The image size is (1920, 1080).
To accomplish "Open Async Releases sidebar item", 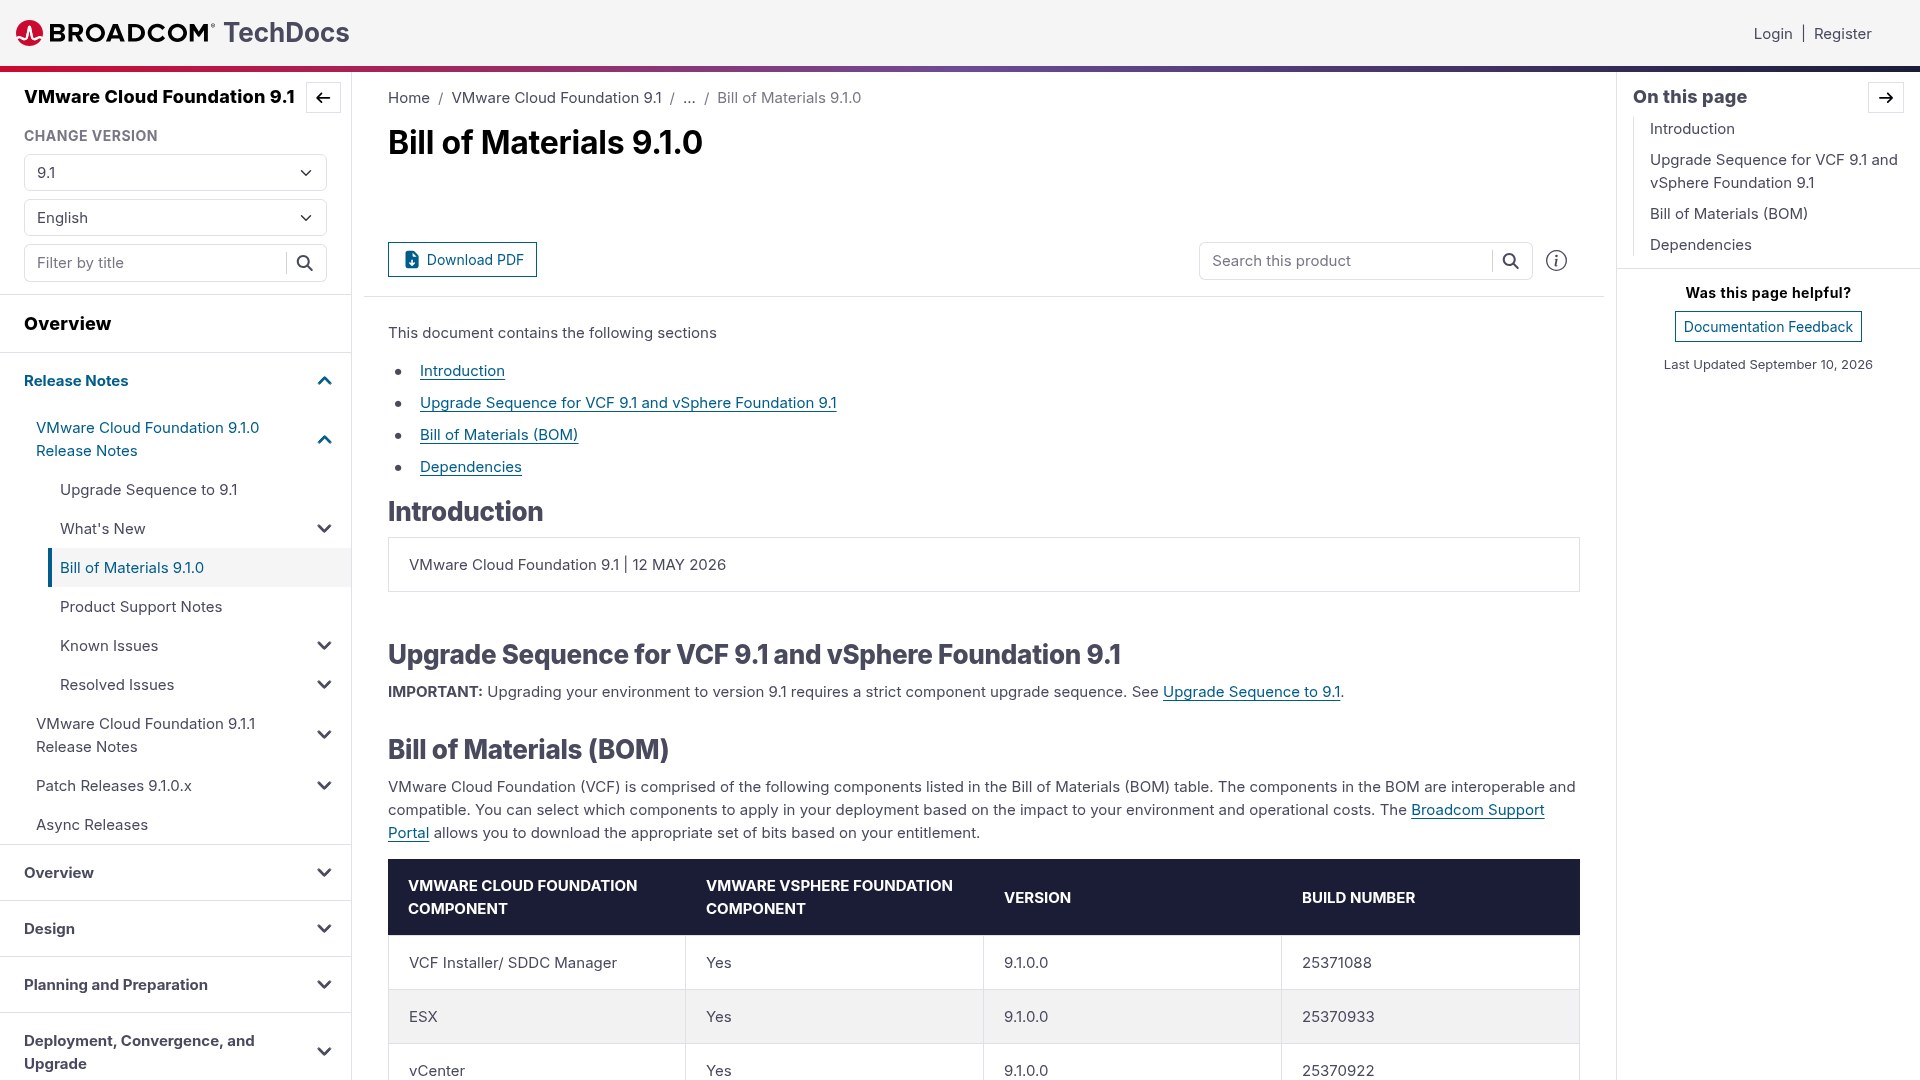I will pyautogui.click(x=92, y=825).
